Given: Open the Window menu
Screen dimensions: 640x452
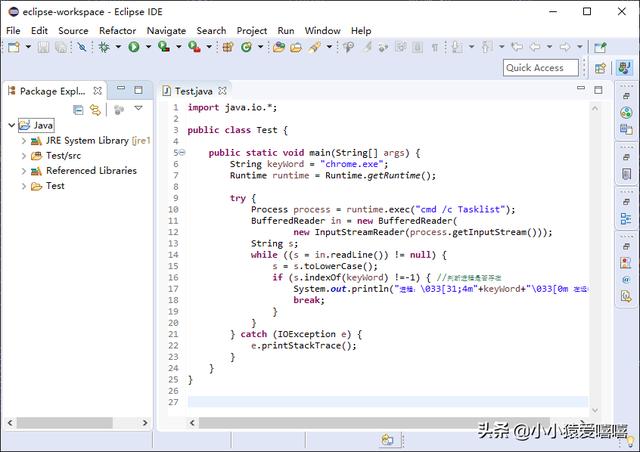Looking at the screenshot, I should (x=322, y=31).
